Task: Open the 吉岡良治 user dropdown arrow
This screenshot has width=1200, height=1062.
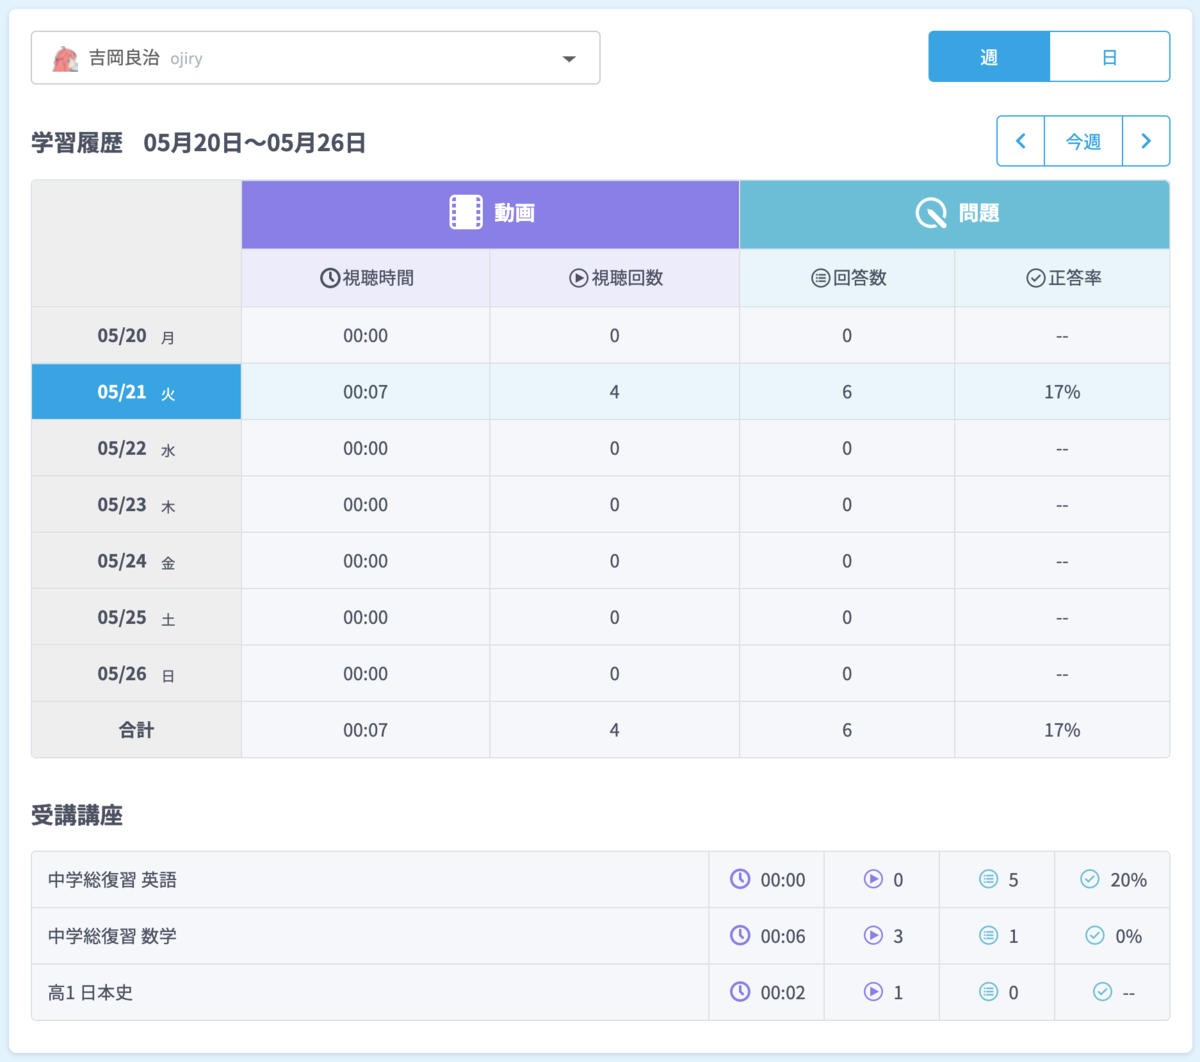Action: click(x=569, y=59)
